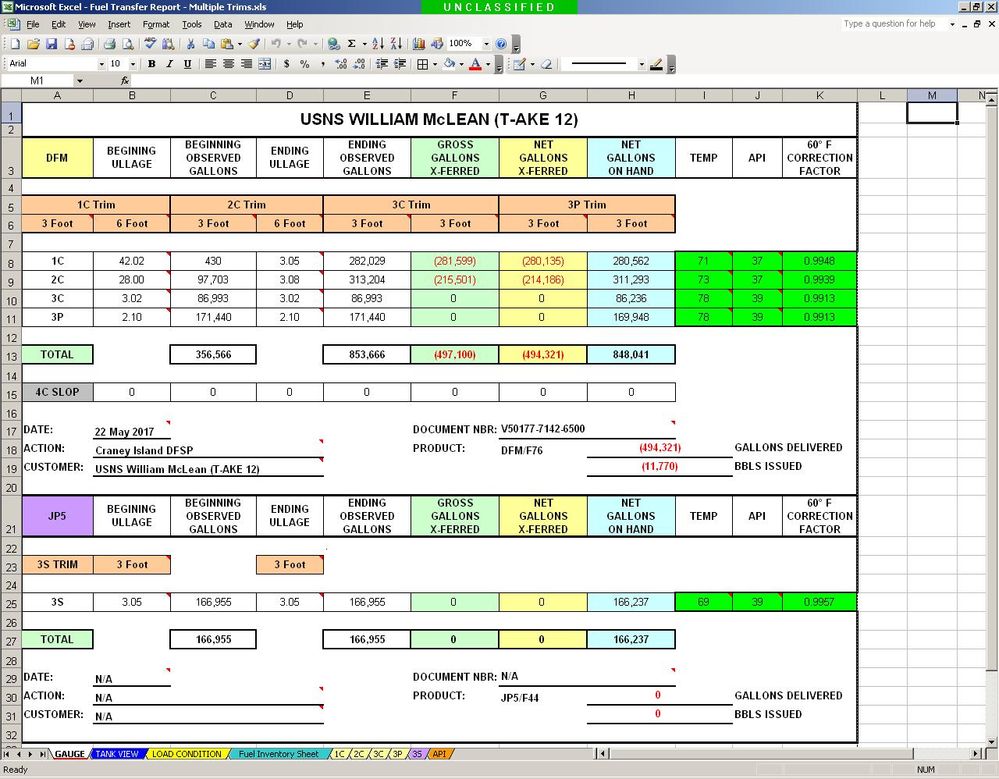
Task: Open the Borders dropdown arrow
Action: 435,64
